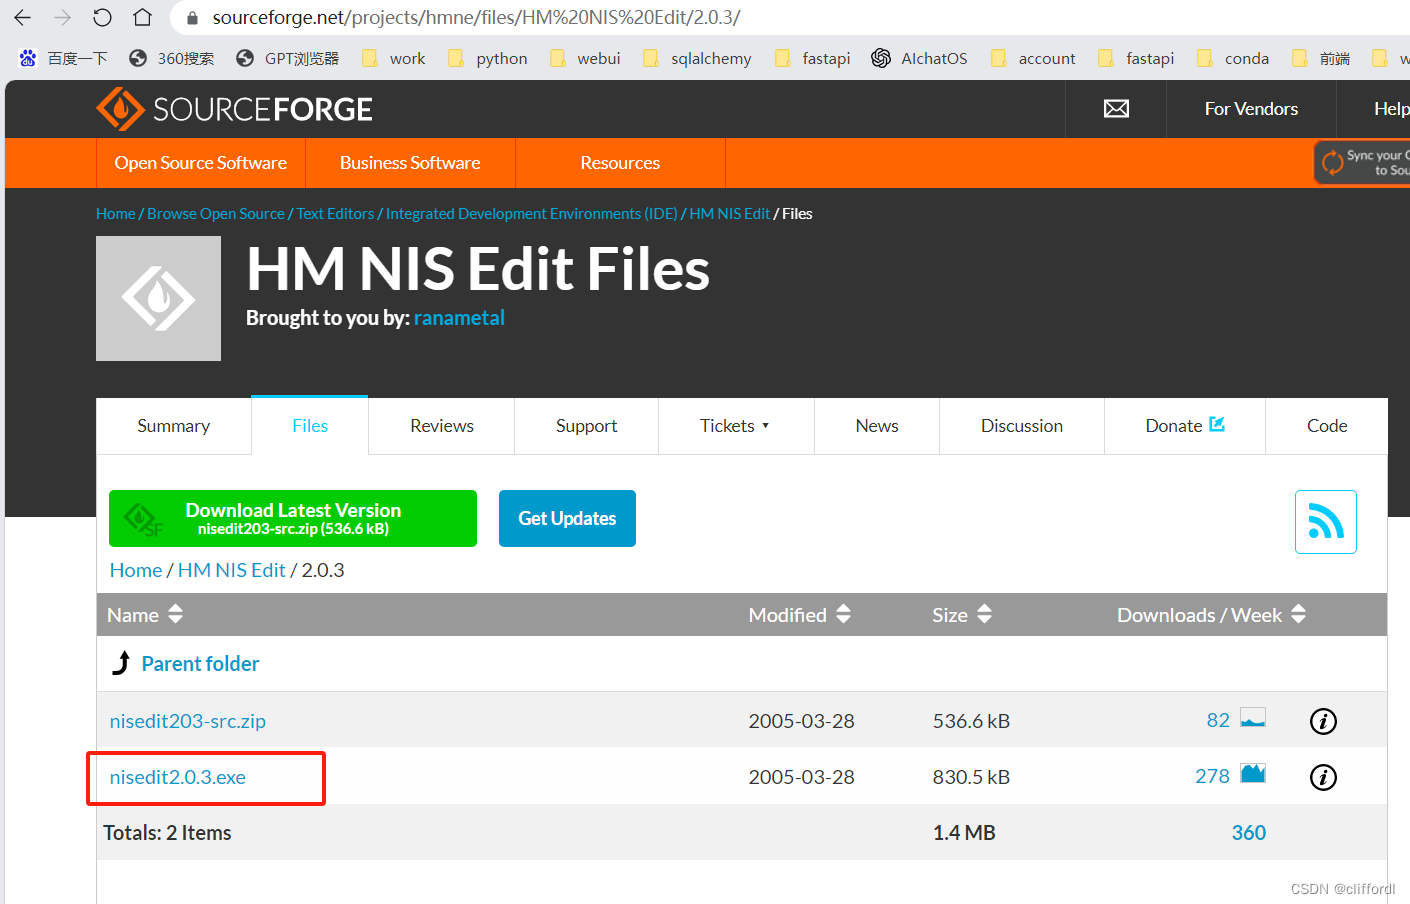Image resolution: width=1410 pixels, height=904 pixels.
Task: Show info for nisedit2.0.3.exe
Action: click(x=1323, y=777)
